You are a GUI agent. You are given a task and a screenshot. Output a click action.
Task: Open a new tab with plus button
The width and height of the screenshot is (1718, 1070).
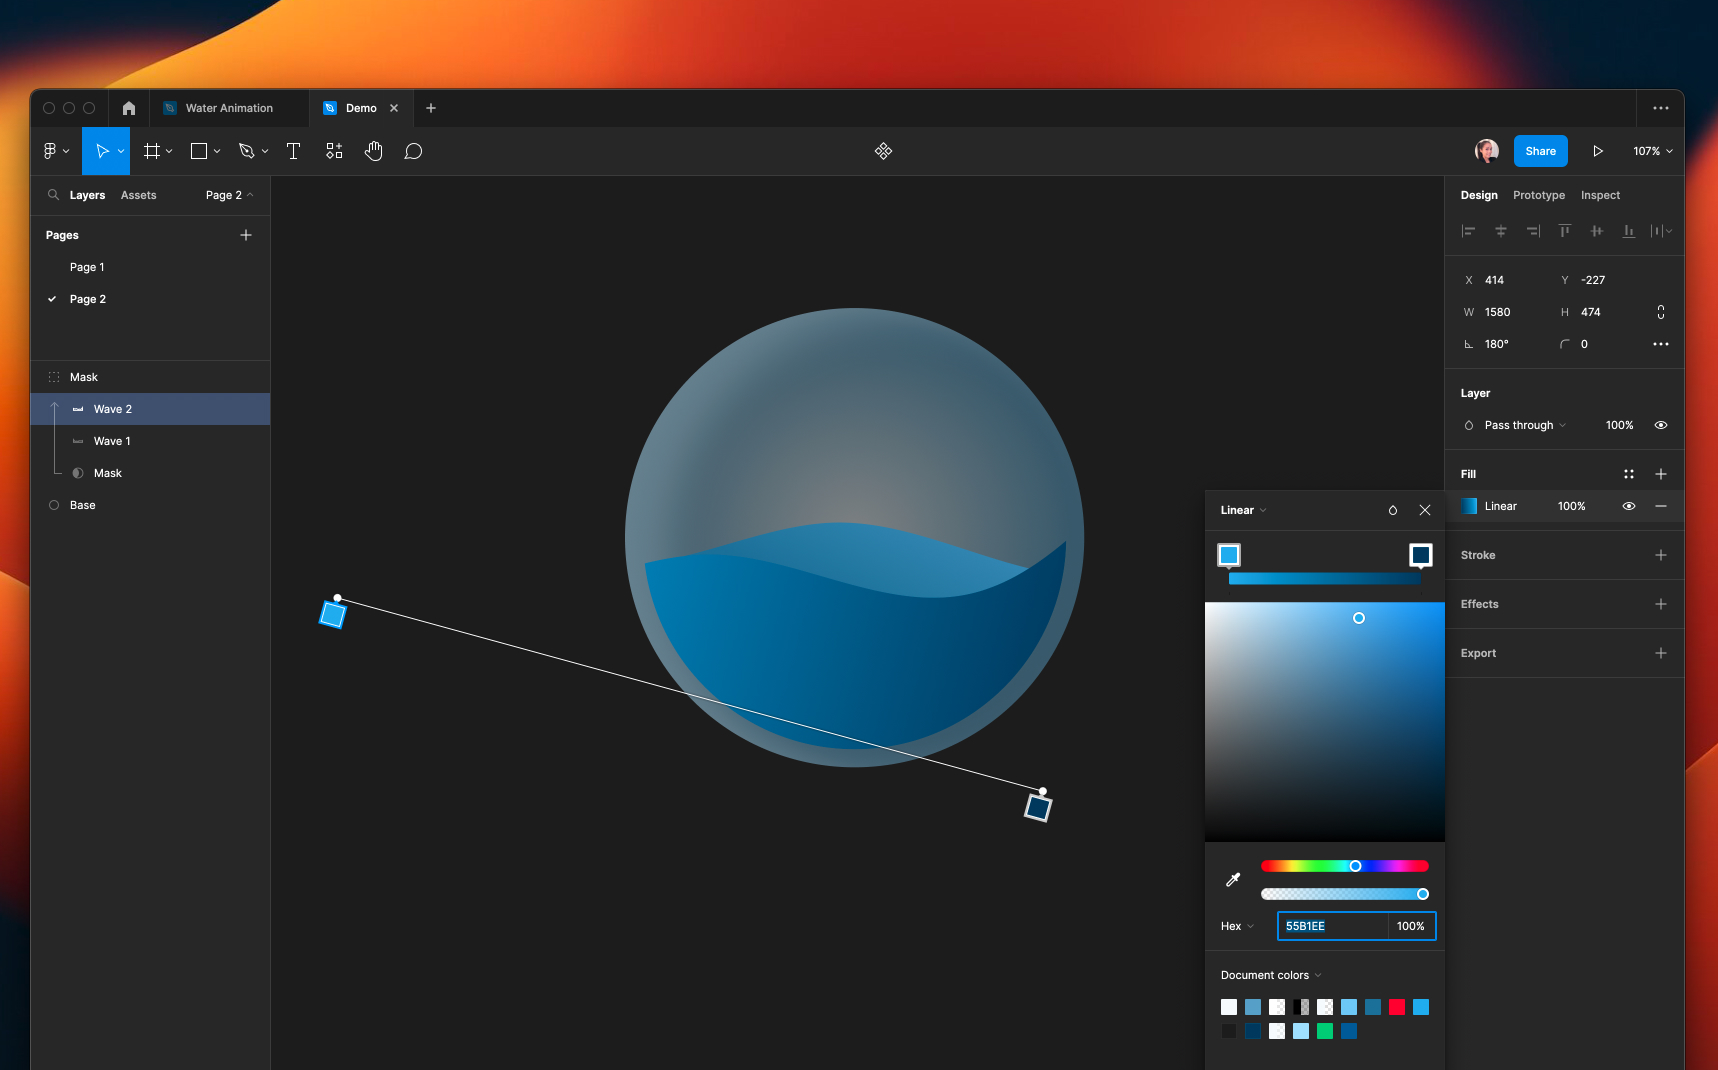[x=431, y=108]
